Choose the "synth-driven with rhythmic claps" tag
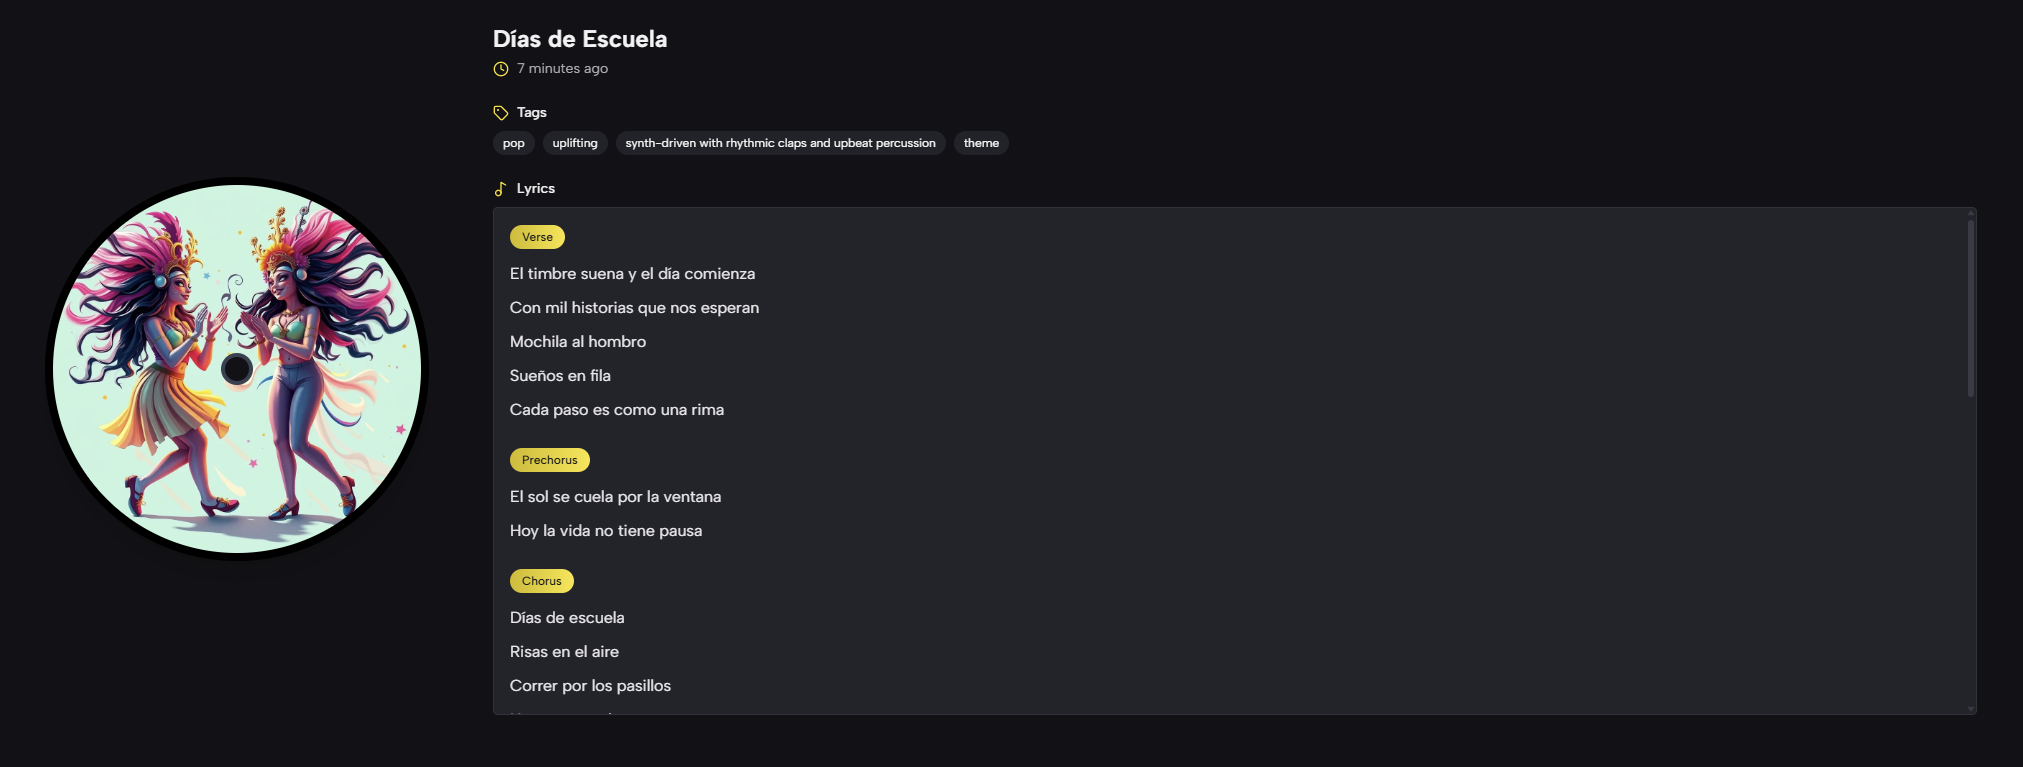The width and height of the screenshot is (2023, 767). pos(780,143)
